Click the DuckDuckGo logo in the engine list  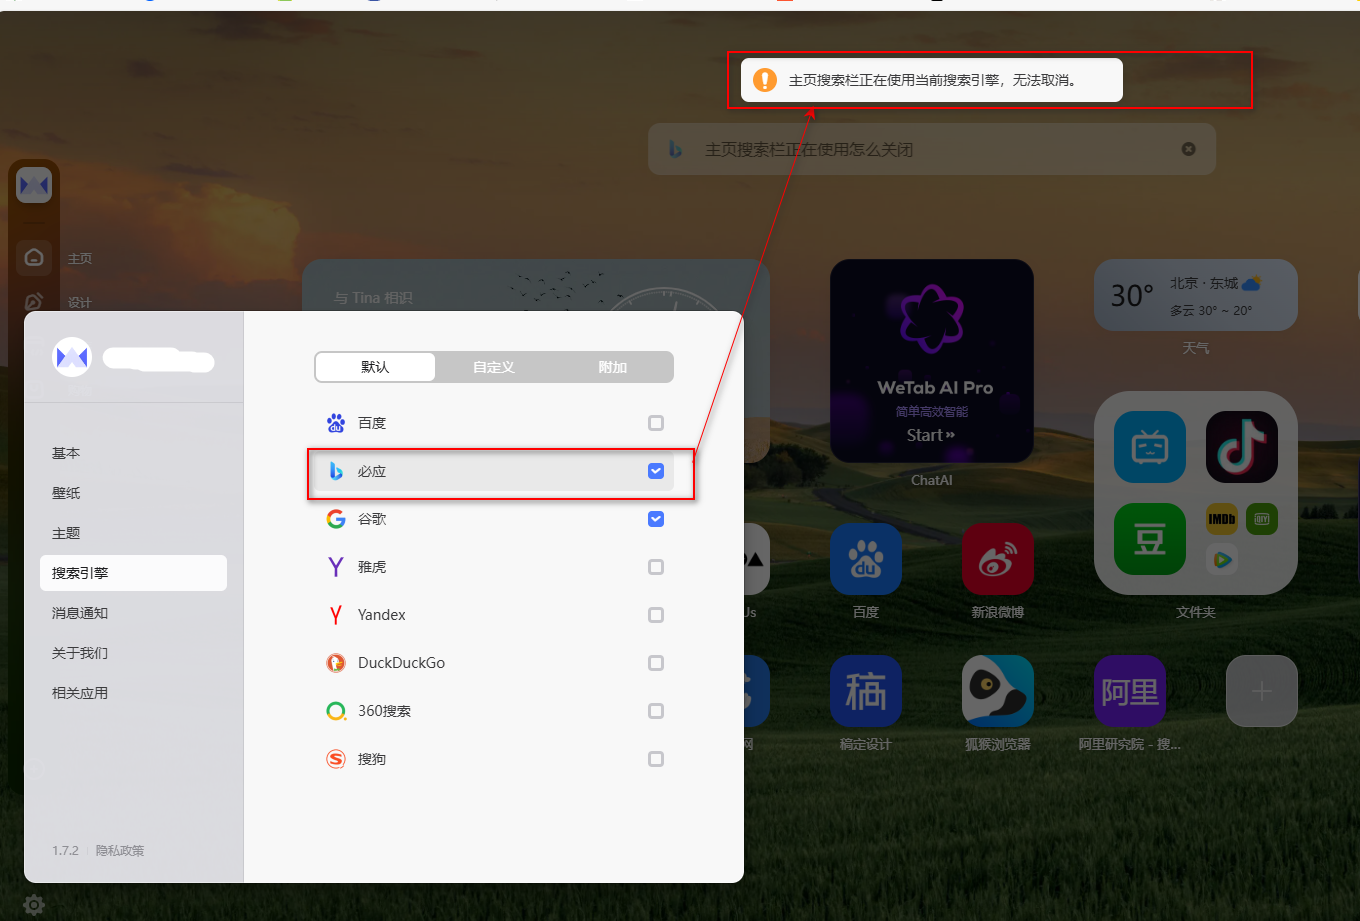[x=336, y=663]
